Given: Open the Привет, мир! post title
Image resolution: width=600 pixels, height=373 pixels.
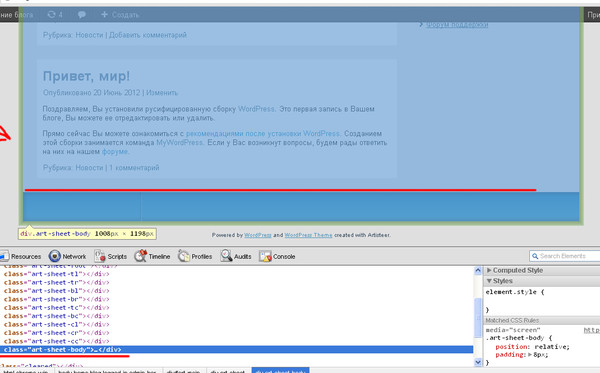Looking at the screenshot, I should [86, 76].
